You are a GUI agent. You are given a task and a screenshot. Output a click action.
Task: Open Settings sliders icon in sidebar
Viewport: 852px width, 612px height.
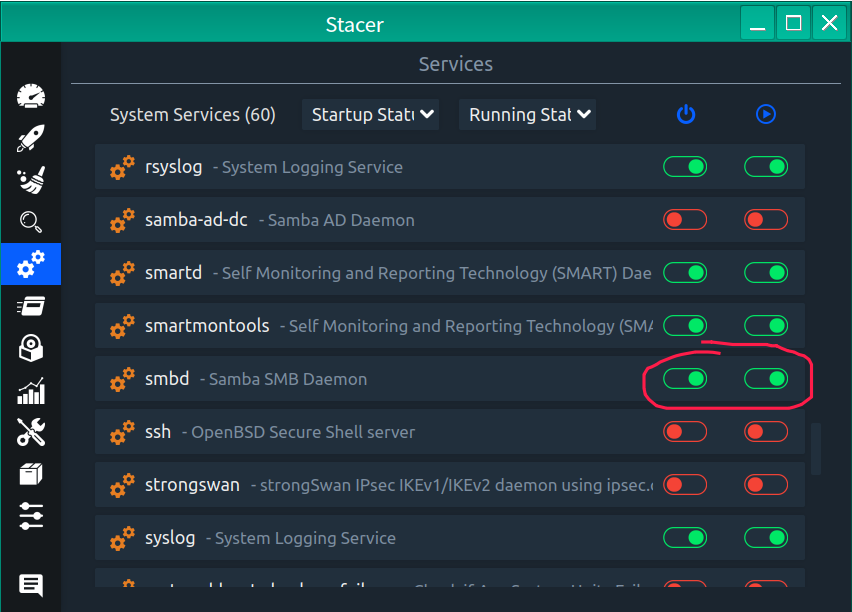(x=31, y=516)
